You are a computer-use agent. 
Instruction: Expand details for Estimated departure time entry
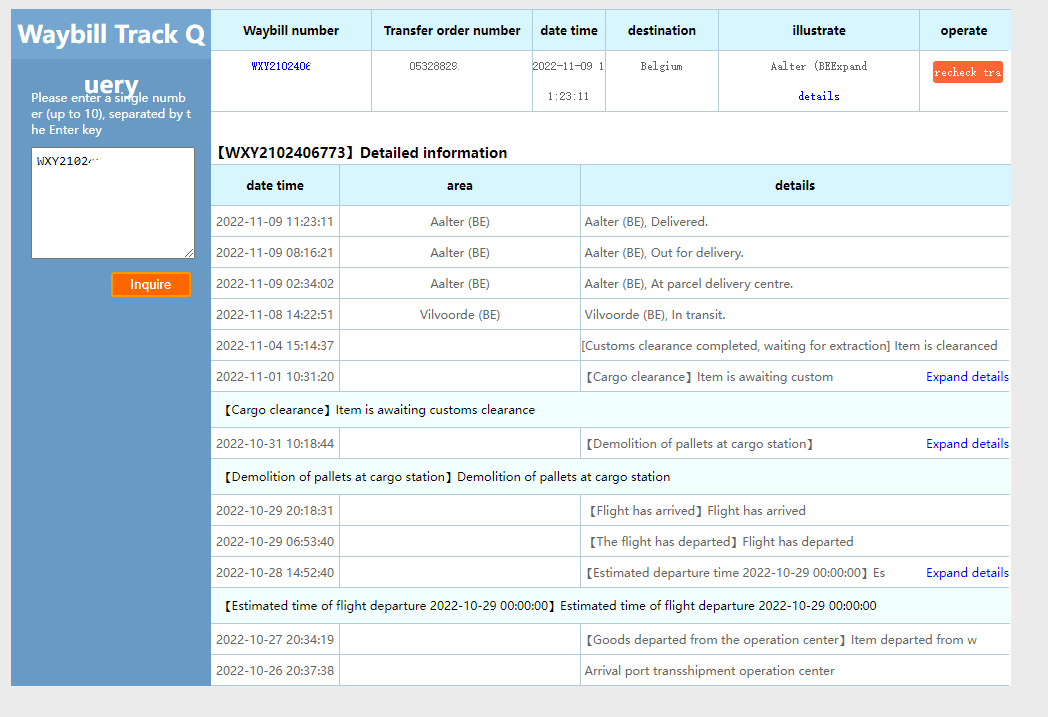(966, 573)
